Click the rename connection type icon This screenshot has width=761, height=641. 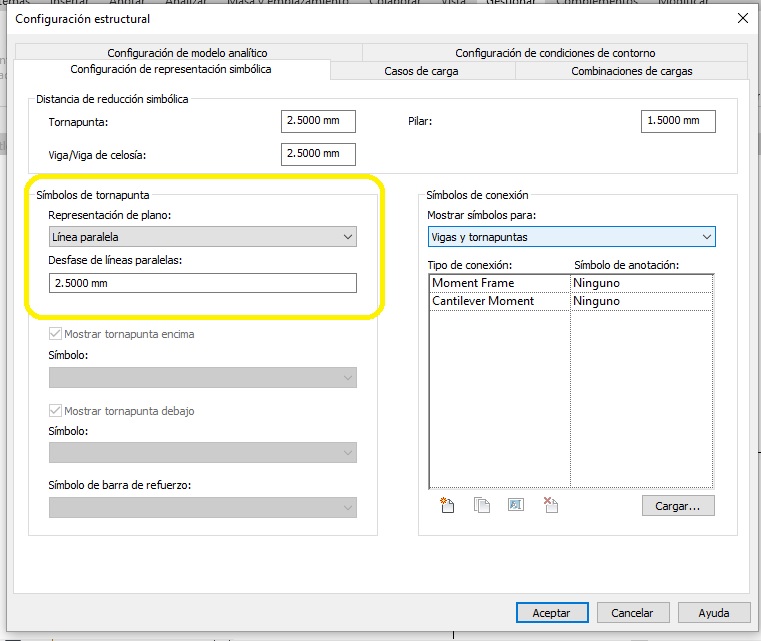point(516,505)
